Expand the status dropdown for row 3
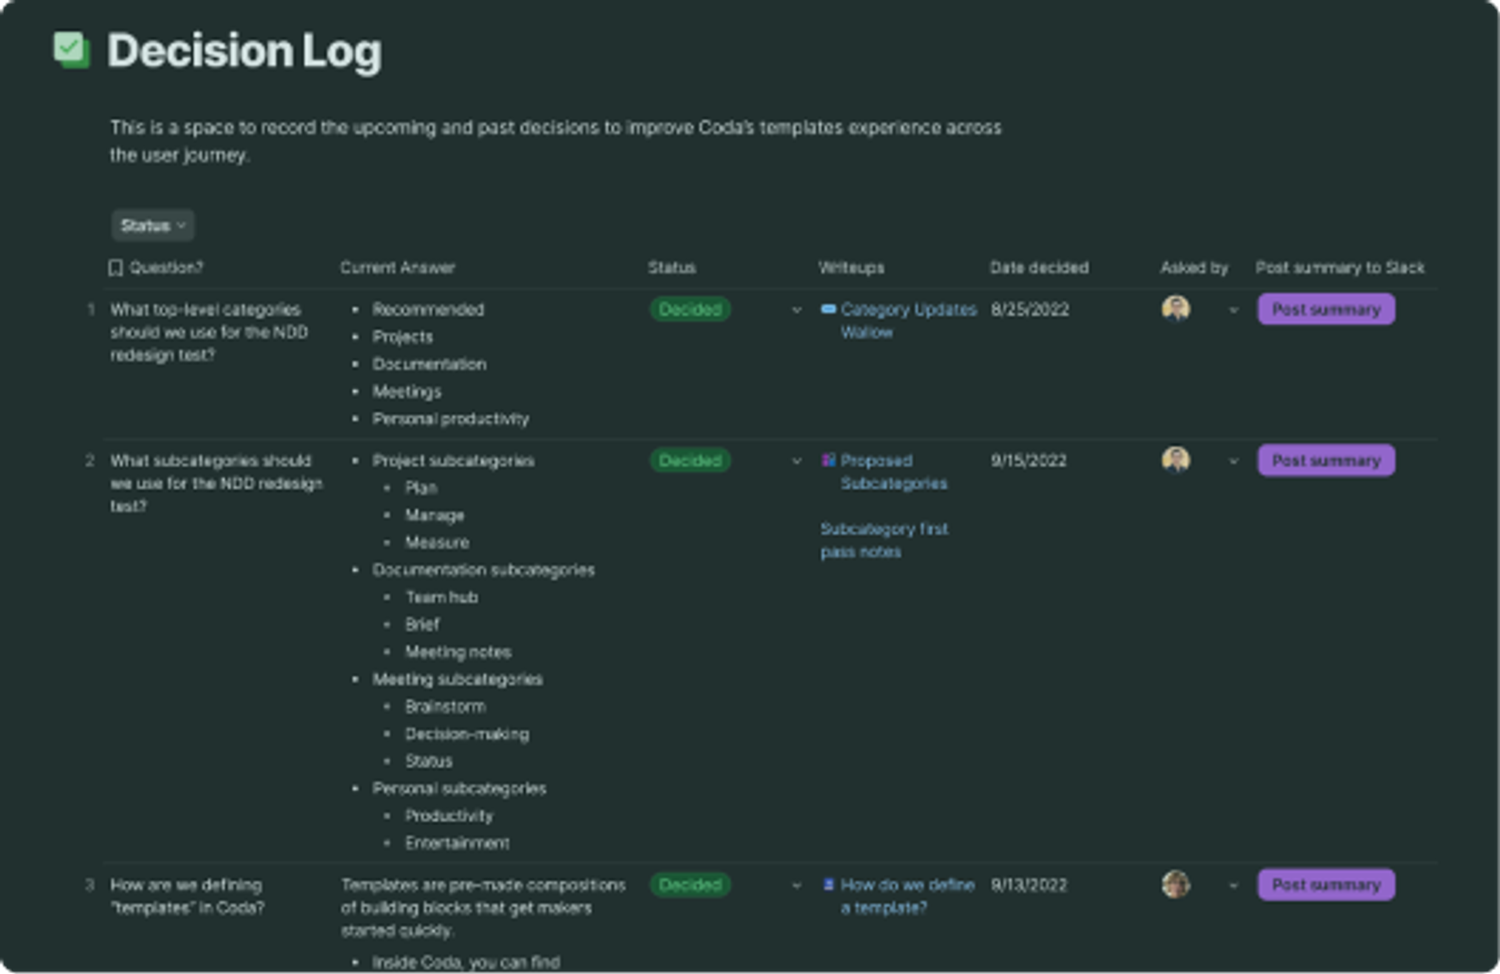The width and height of the screenshot is (1500, 974). (x=795, y=886)
